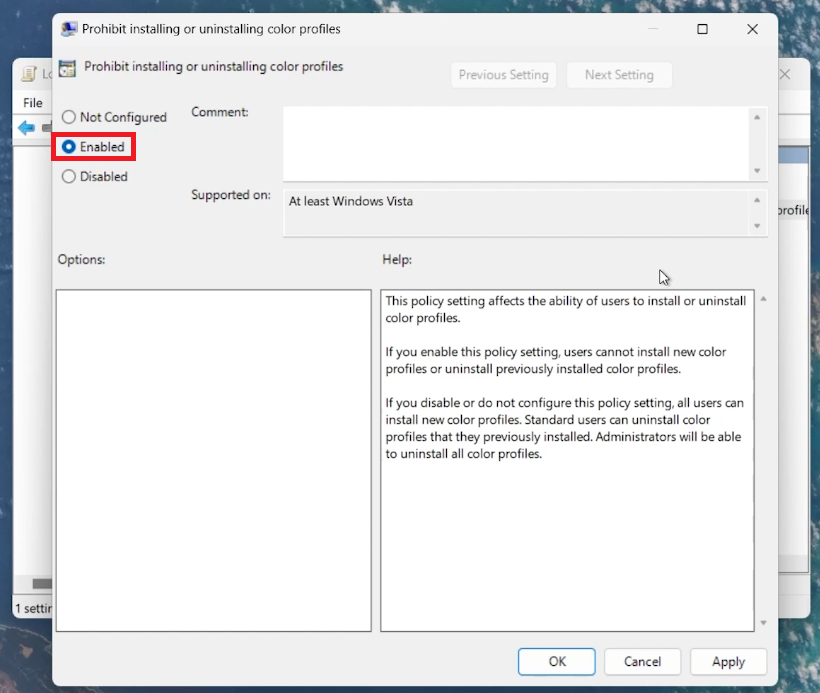Screen dimensions: 820x693
Task: Confirm the policy change with OK
Action: [556, 661]
